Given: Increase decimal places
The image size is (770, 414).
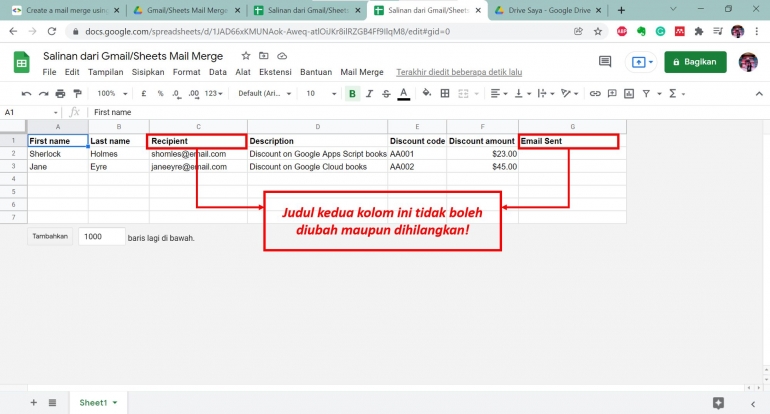Looking at the screenshot, I should (x=194, y=93).
